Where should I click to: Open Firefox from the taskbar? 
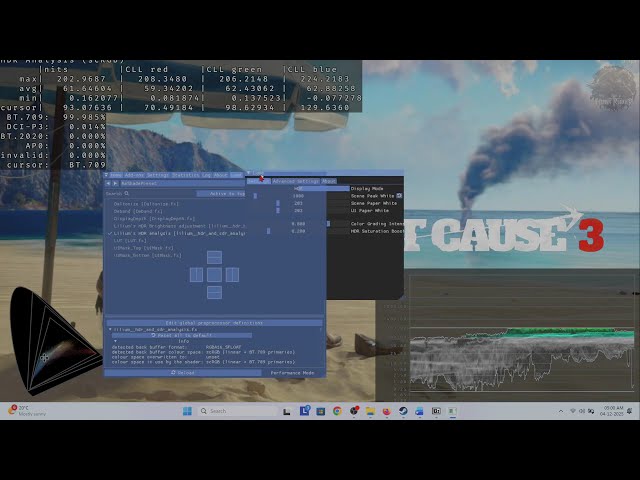coord(387,411)
